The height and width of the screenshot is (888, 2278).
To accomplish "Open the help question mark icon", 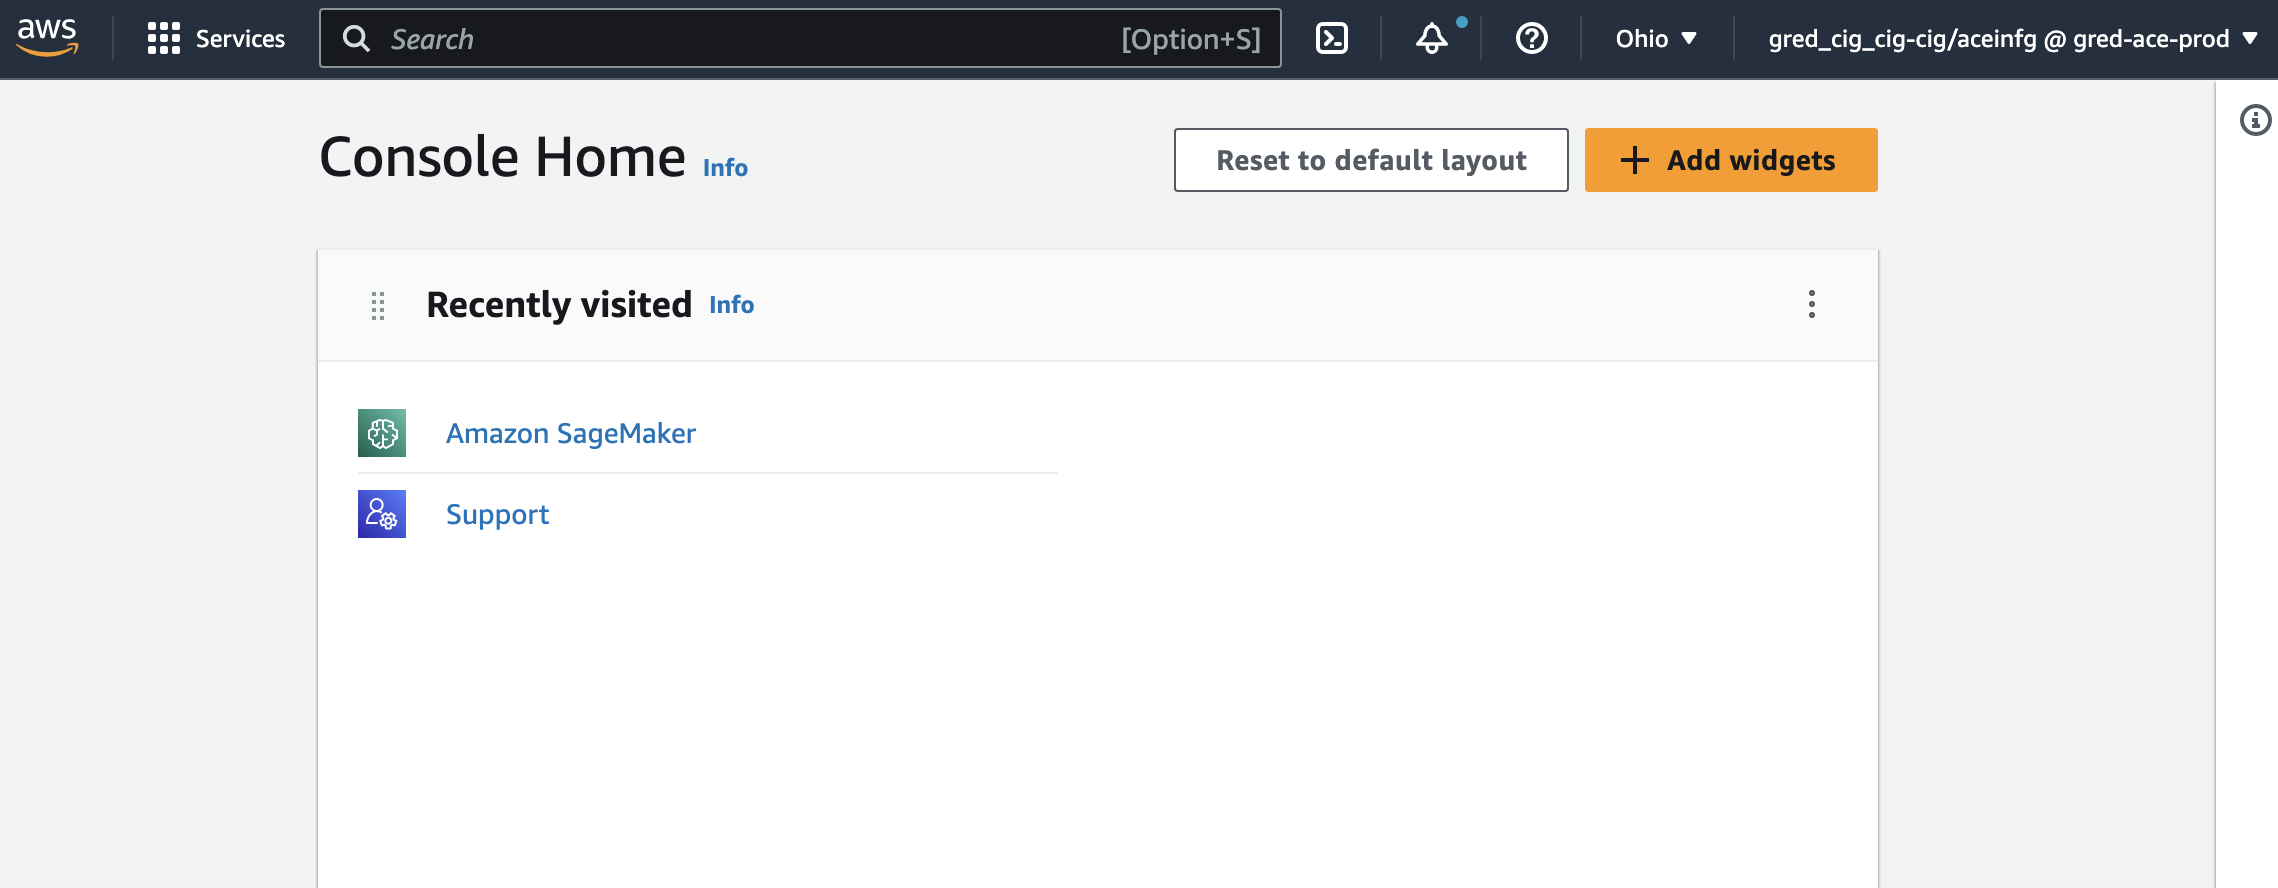I will click(1532, 39).
